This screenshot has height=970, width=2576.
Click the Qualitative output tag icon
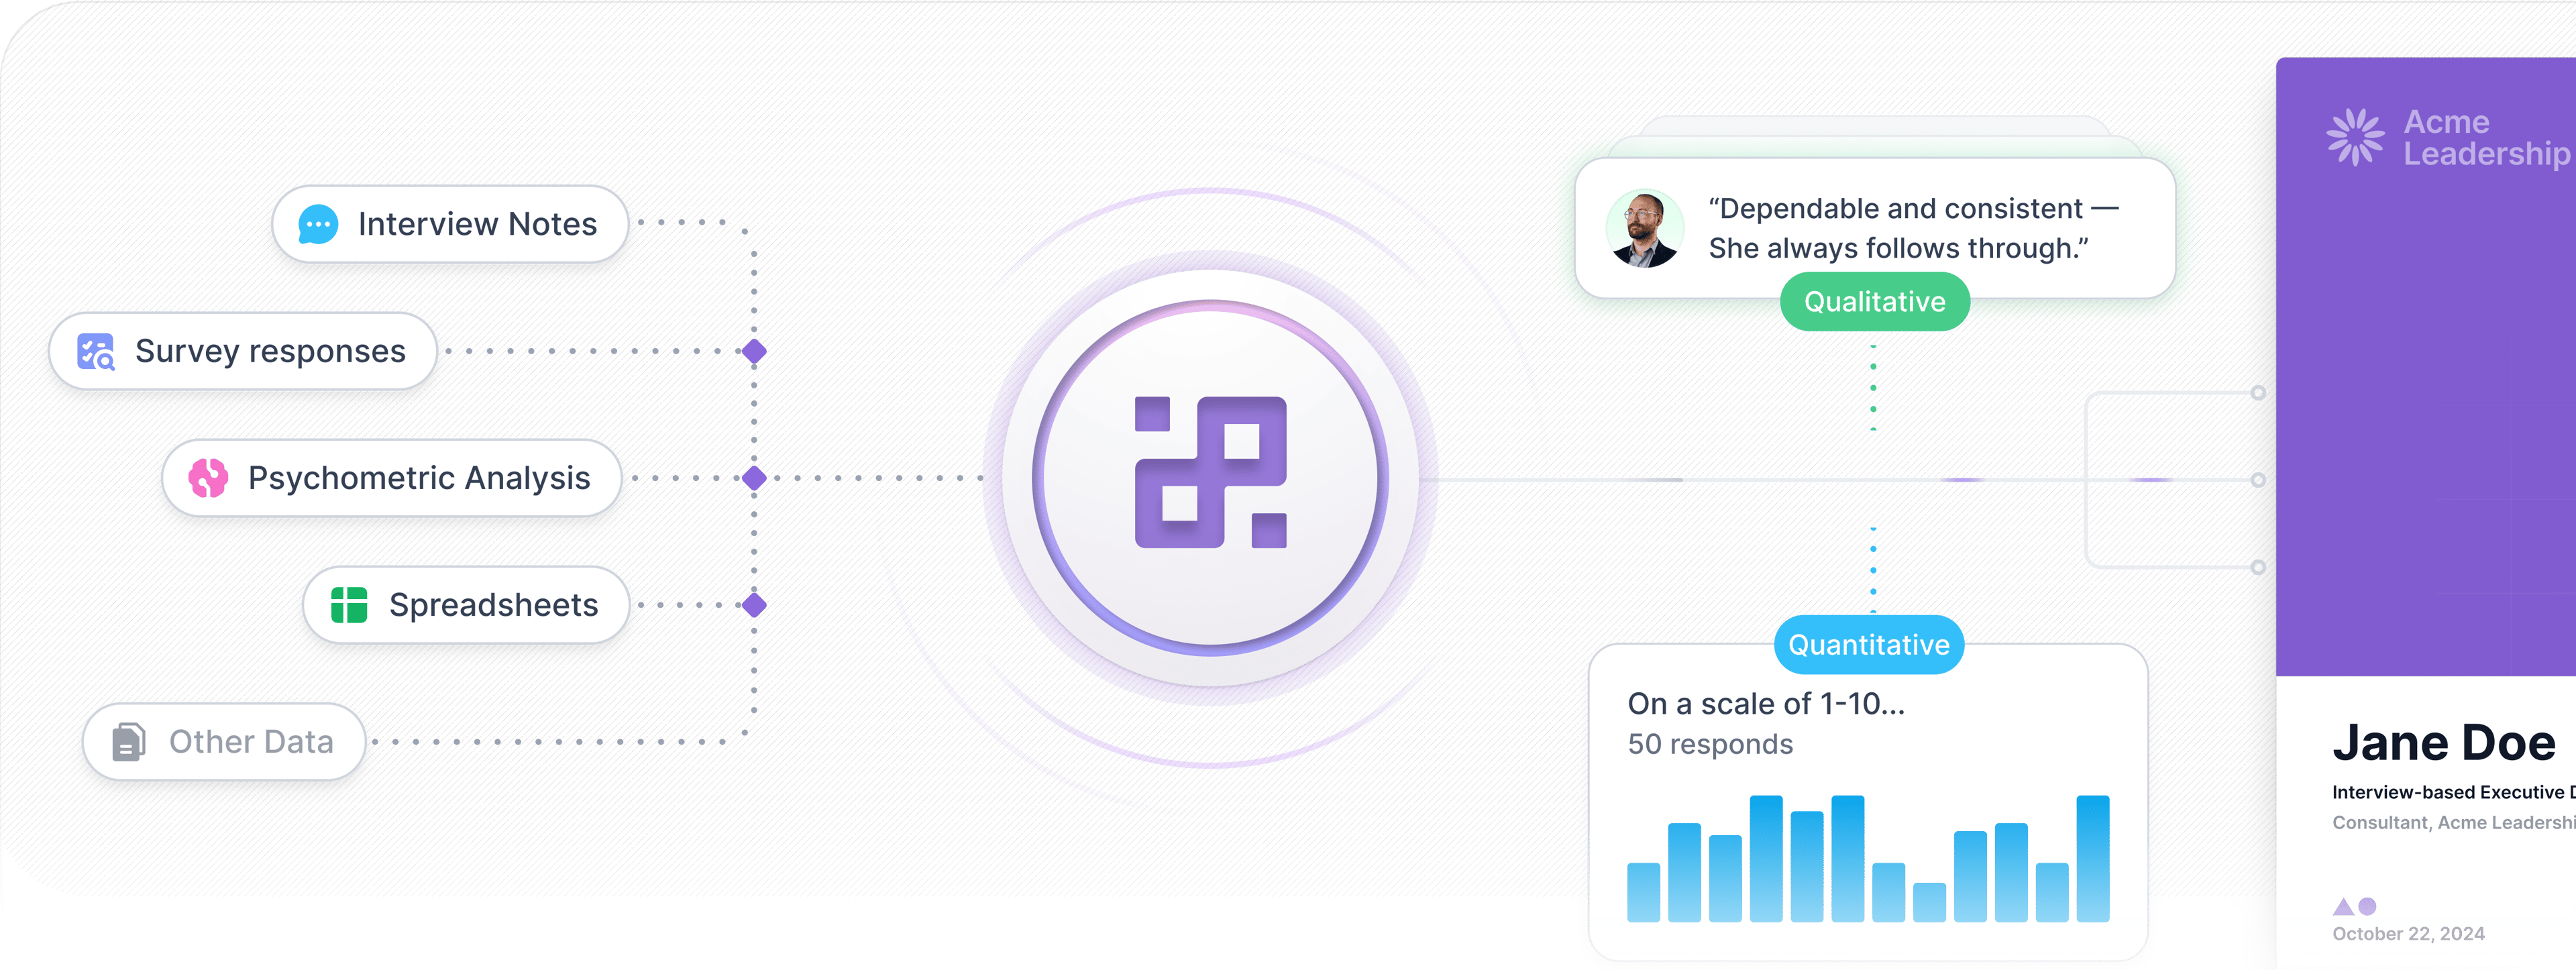[1822, 309]
